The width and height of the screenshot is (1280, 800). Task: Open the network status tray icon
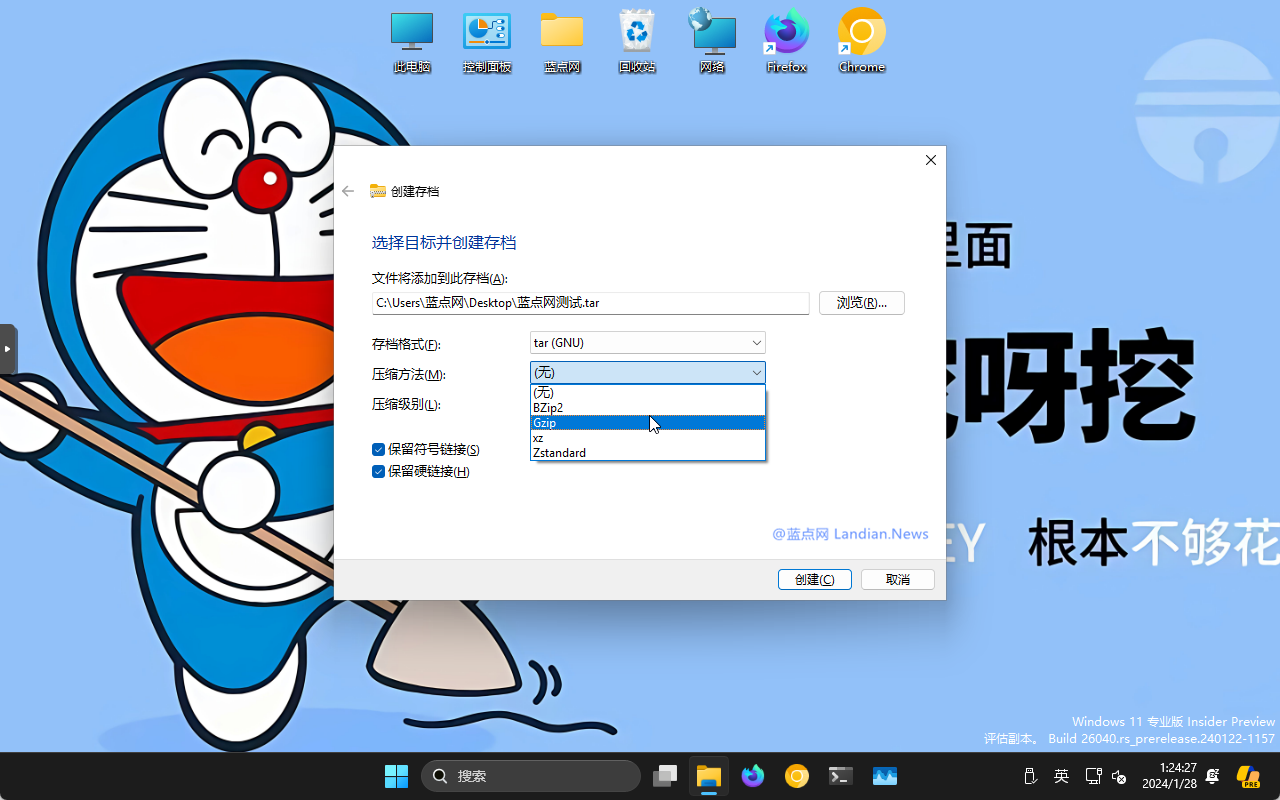tap(1093, 776)
